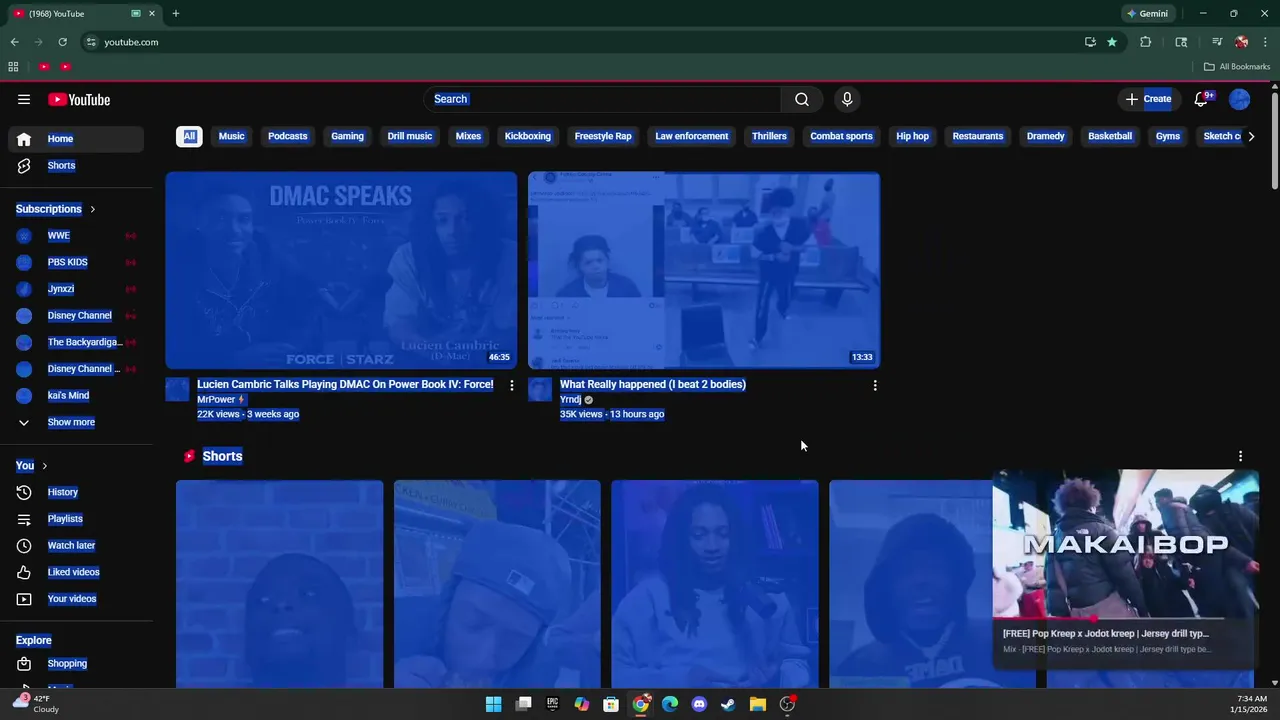Open The Backyardigans channel in sidebar

tap(76, 342)
